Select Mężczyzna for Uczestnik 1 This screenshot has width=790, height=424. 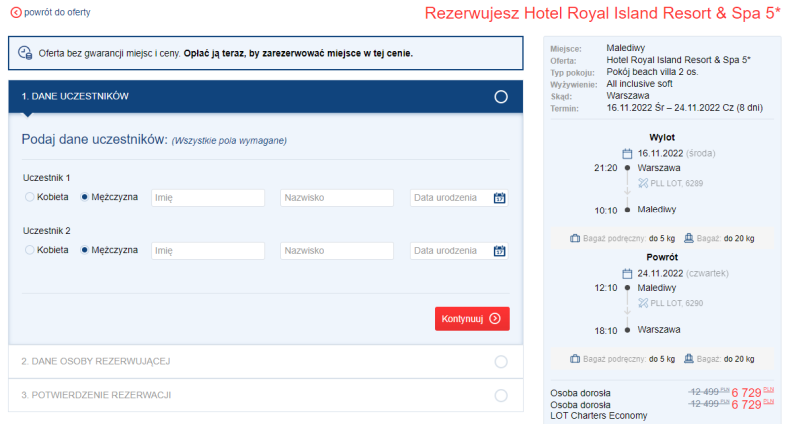coord(85,197)
